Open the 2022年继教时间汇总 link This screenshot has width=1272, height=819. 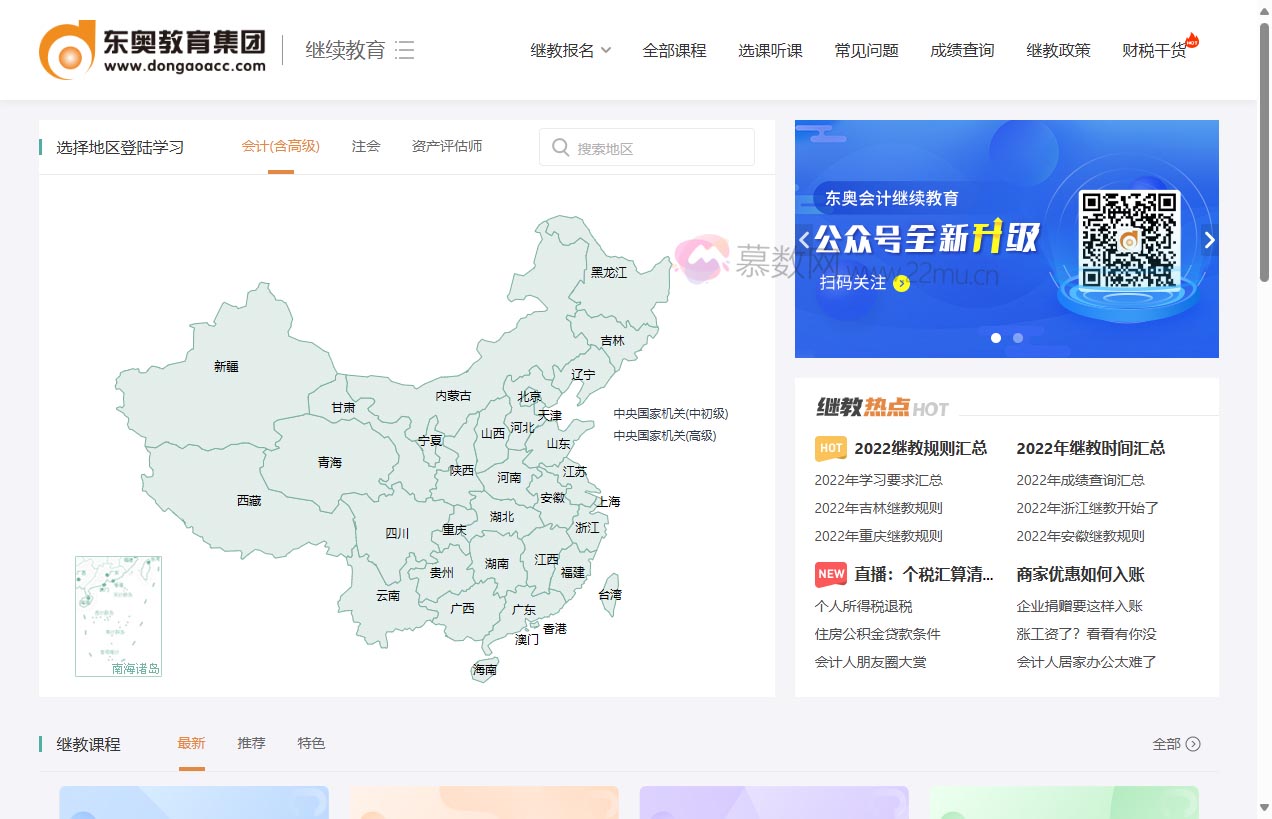click(x=1089, y=448)
